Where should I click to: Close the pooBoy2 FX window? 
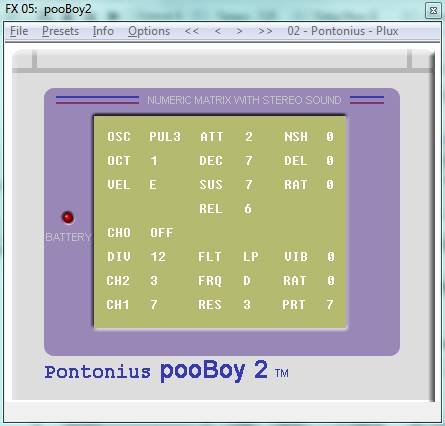[x=433, y=10]
